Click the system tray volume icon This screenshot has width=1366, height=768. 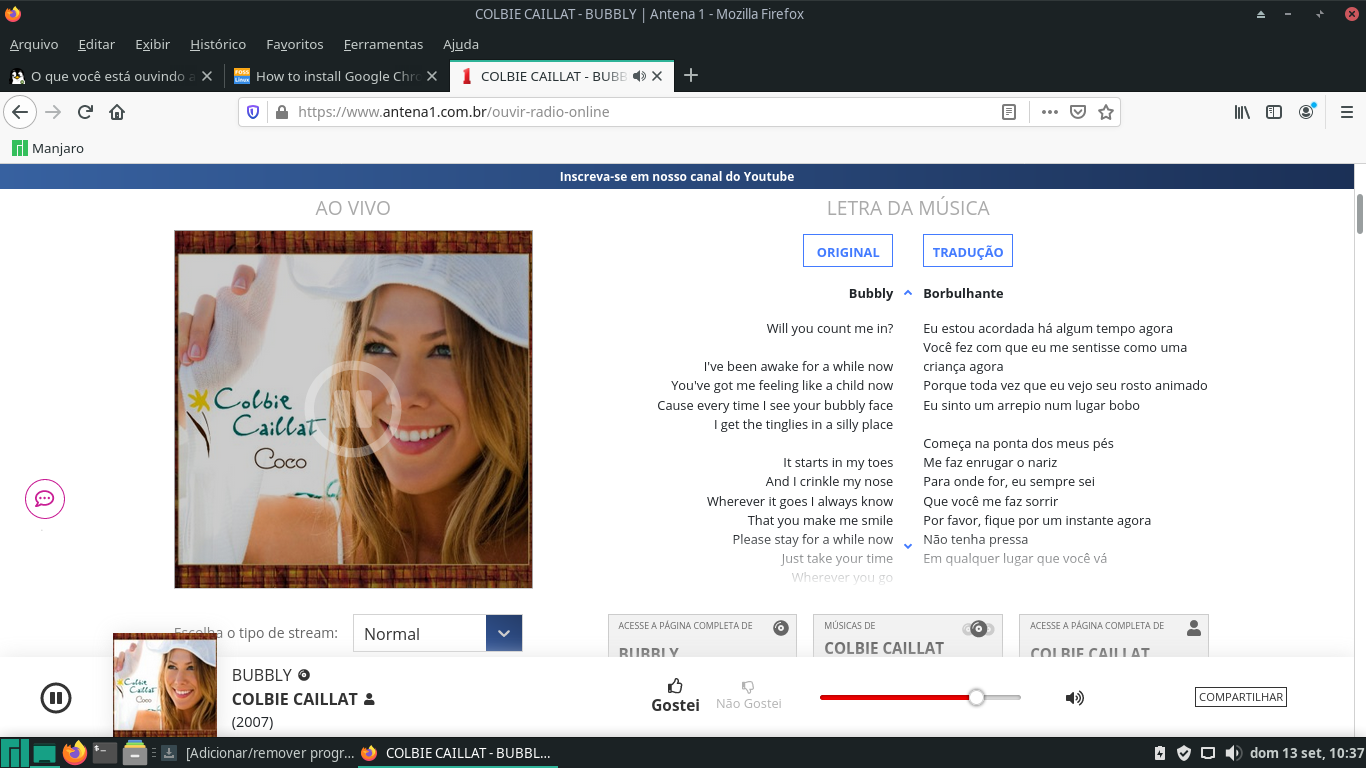pos(1233,753)
